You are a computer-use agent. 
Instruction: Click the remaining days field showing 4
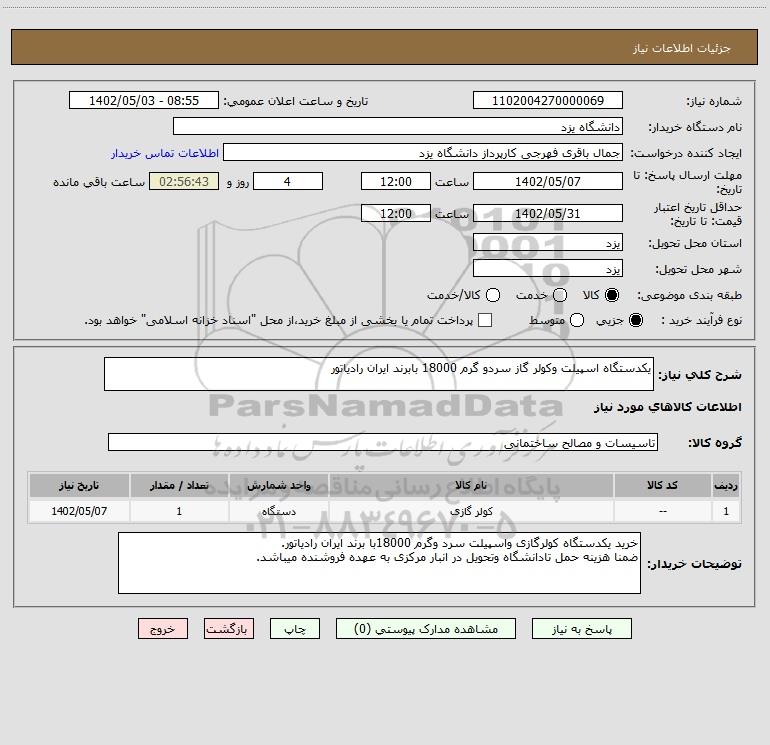(288, 181)
